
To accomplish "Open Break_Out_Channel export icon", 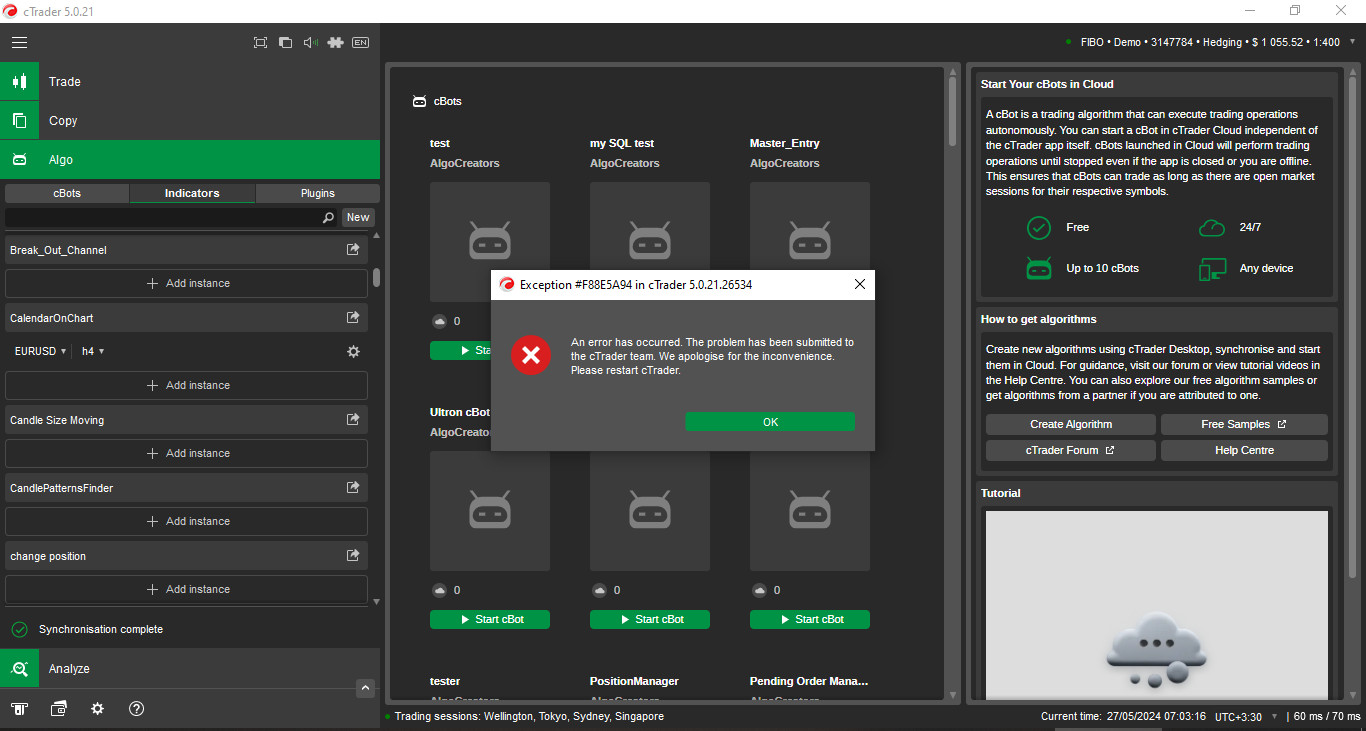I will [x=353, y=250].
